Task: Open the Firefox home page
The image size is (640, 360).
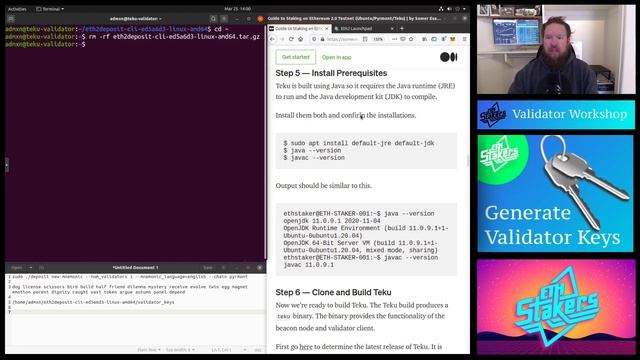Action: point(300,39)
